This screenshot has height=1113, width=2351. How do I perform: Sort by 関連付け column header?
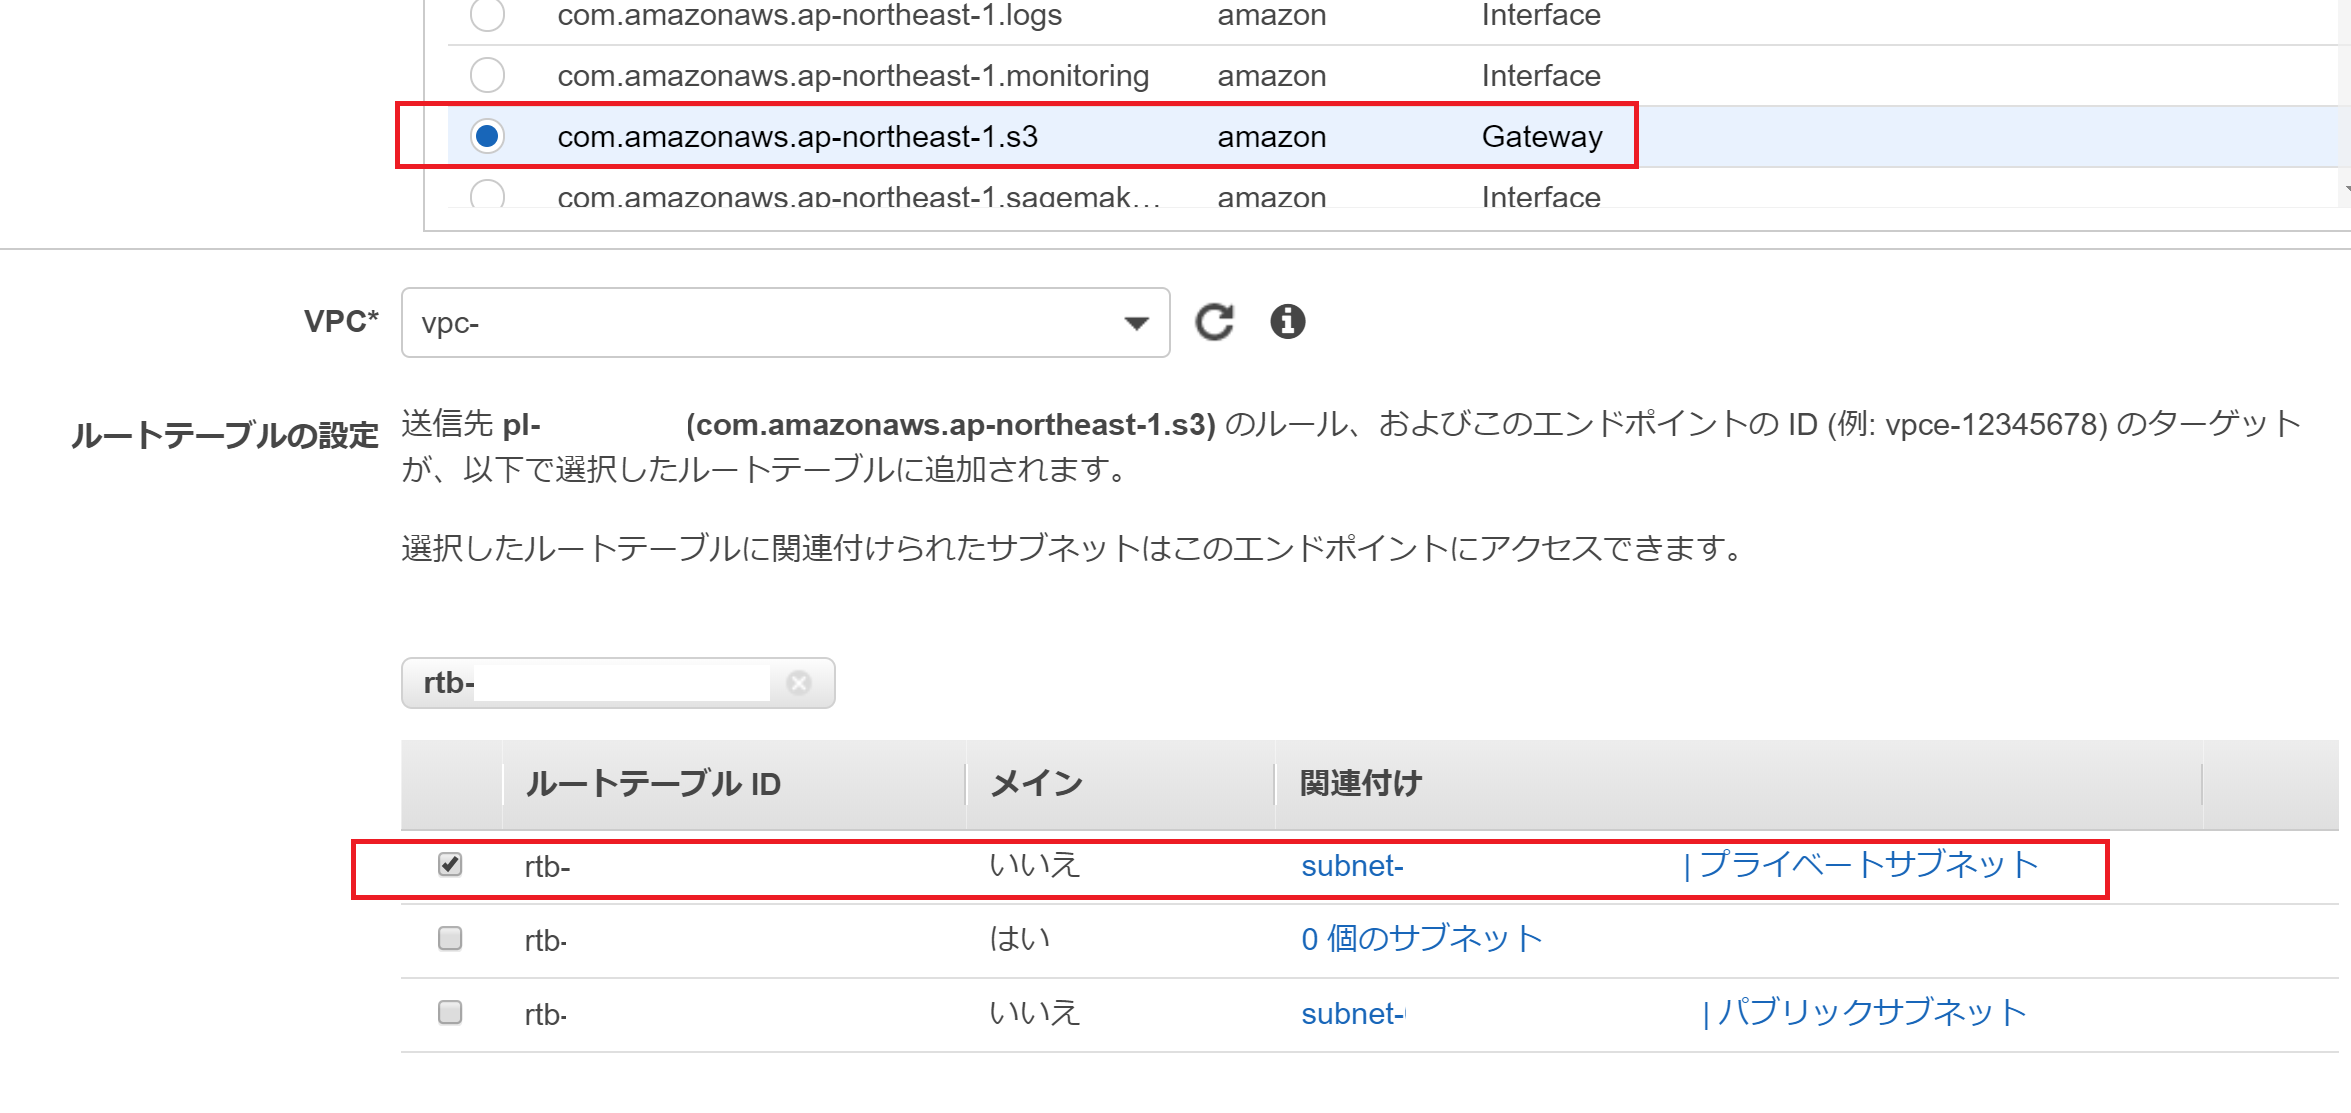coord(1360,784)
